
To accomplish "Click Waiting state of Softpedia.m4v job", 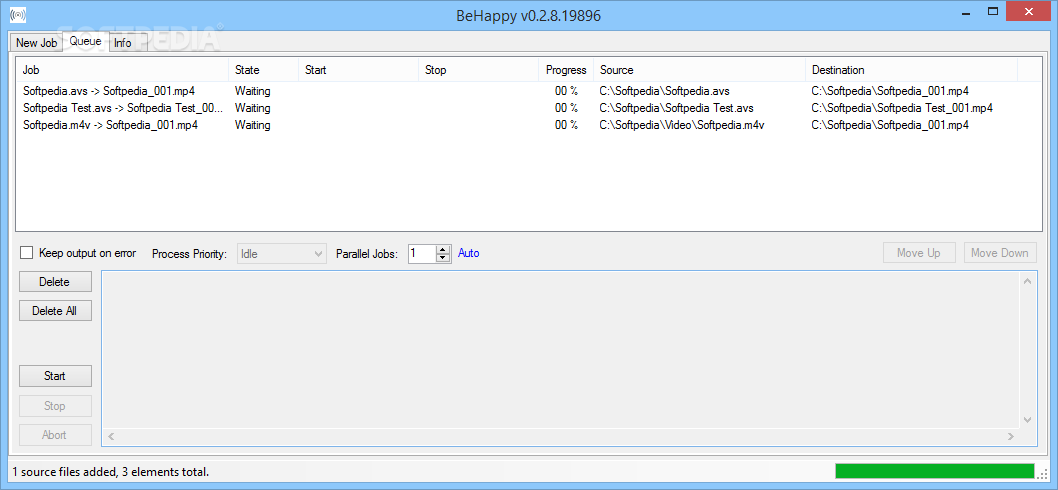I will [252, 124].
